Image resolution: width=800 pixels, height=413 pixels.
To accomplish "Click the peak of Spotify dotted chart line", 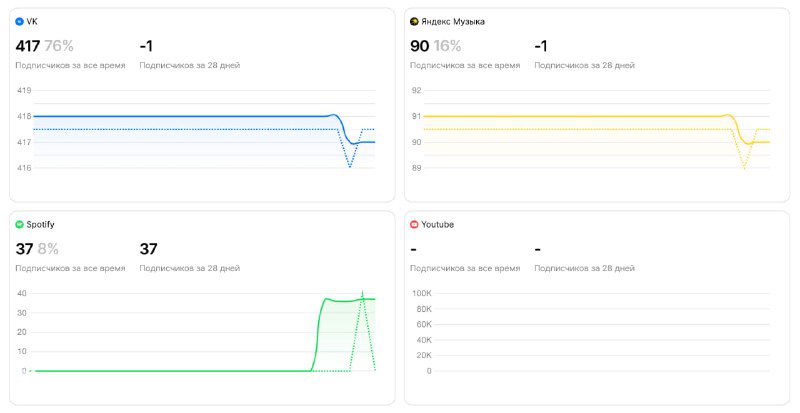I will pos(363,293).
